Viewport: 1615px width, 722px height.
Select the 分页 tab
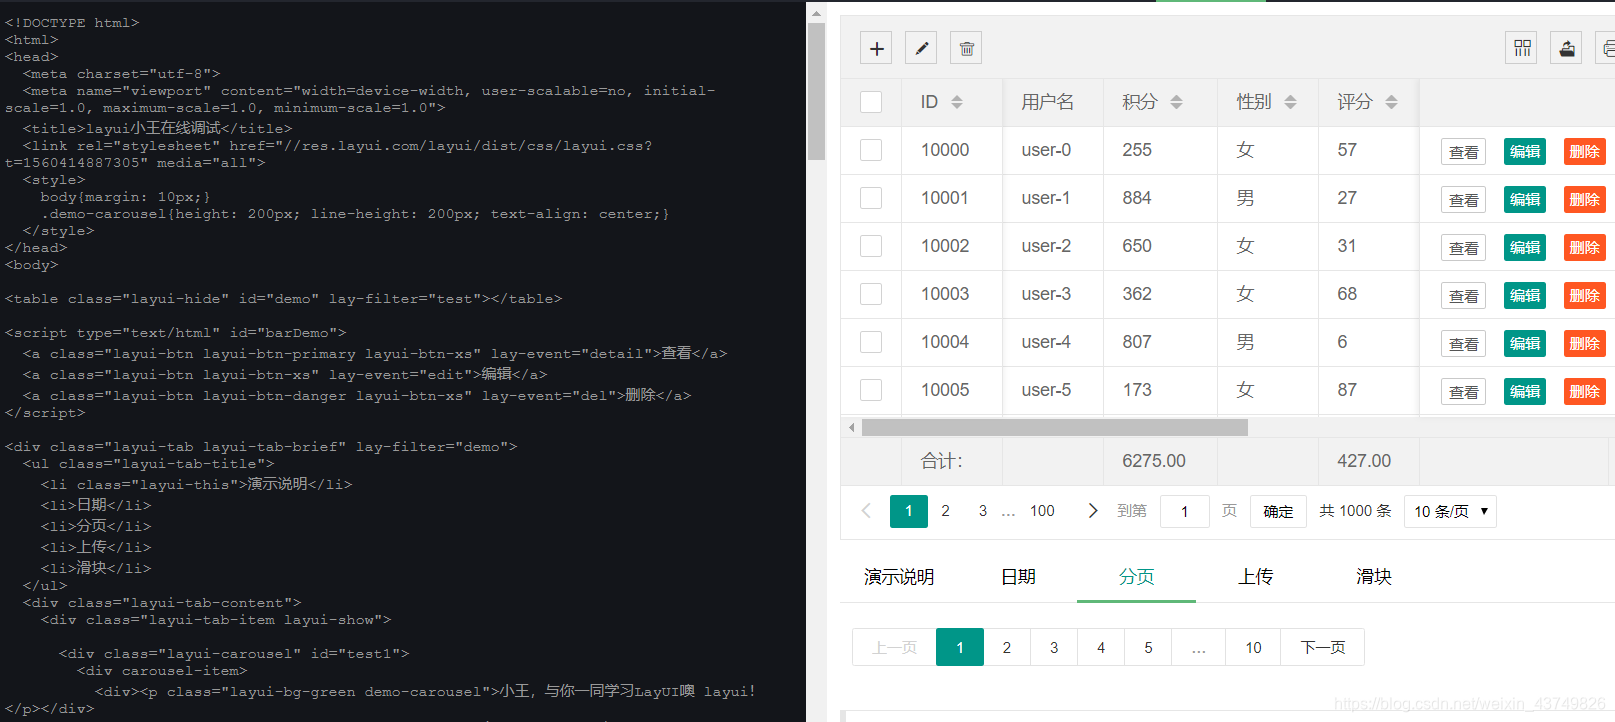[x=1136, y=577]
